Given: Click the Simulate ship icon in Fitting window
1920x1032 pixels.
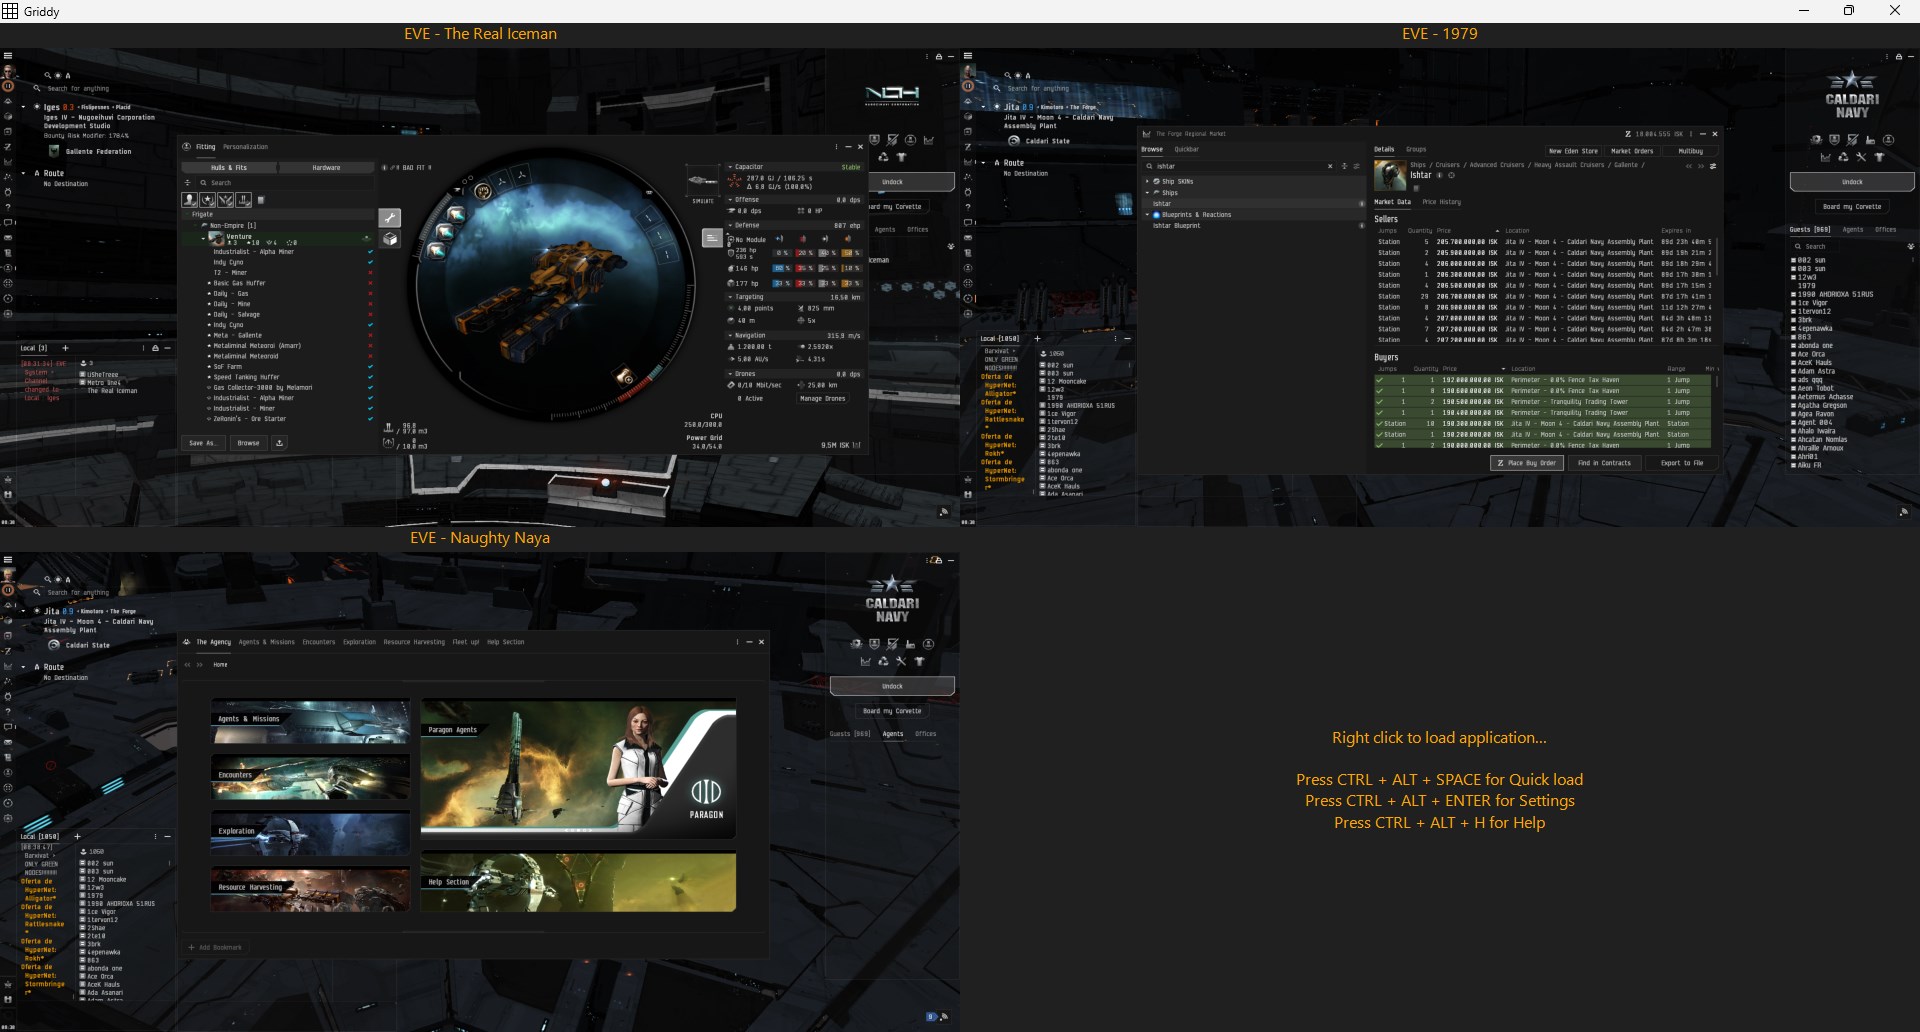Looking at the screenshot, I should coord(703,181).
